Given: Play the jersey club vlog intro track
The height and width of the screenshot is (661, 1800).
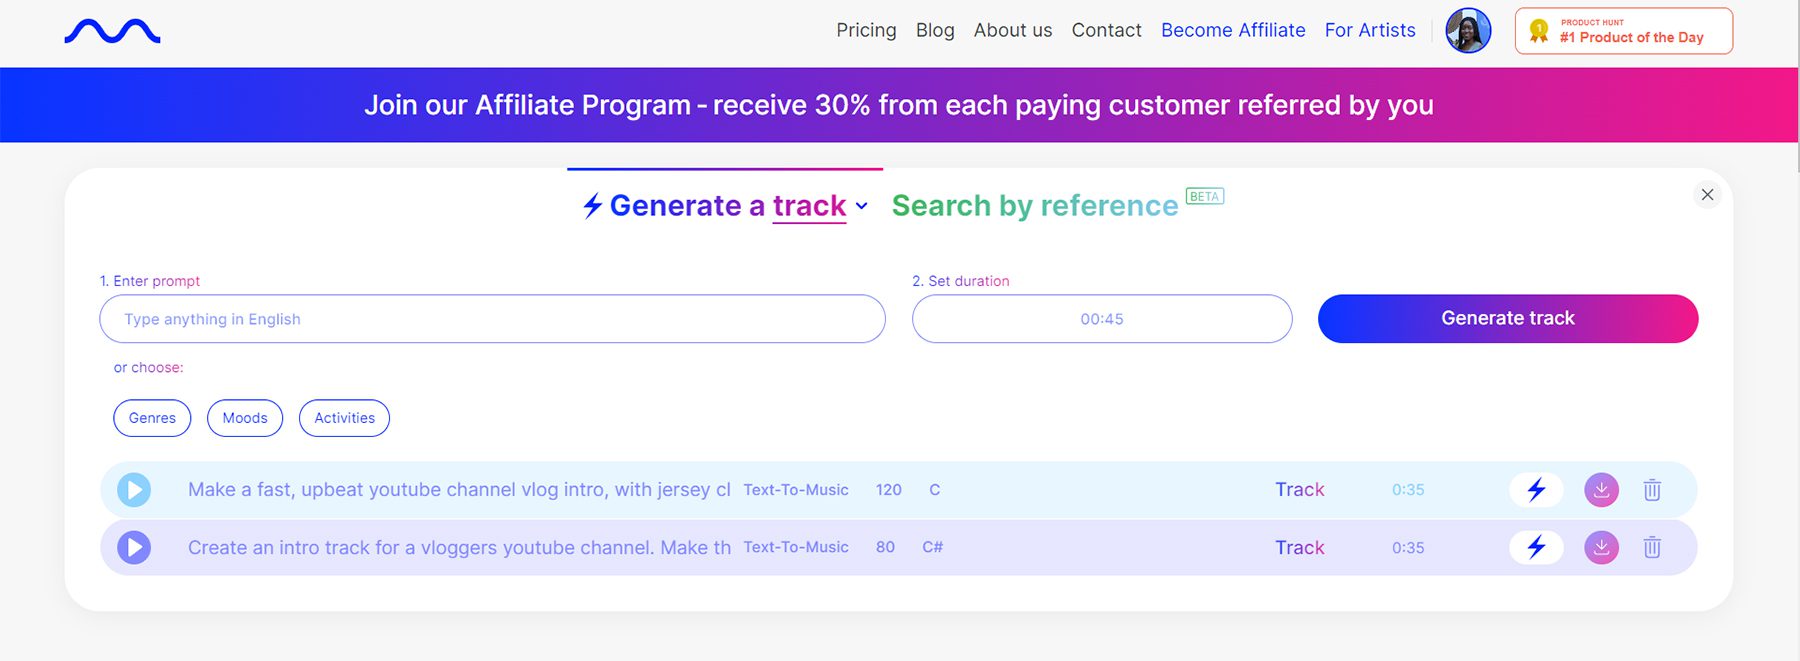Looking at the screenshot, I should click(x=133, y=490).
